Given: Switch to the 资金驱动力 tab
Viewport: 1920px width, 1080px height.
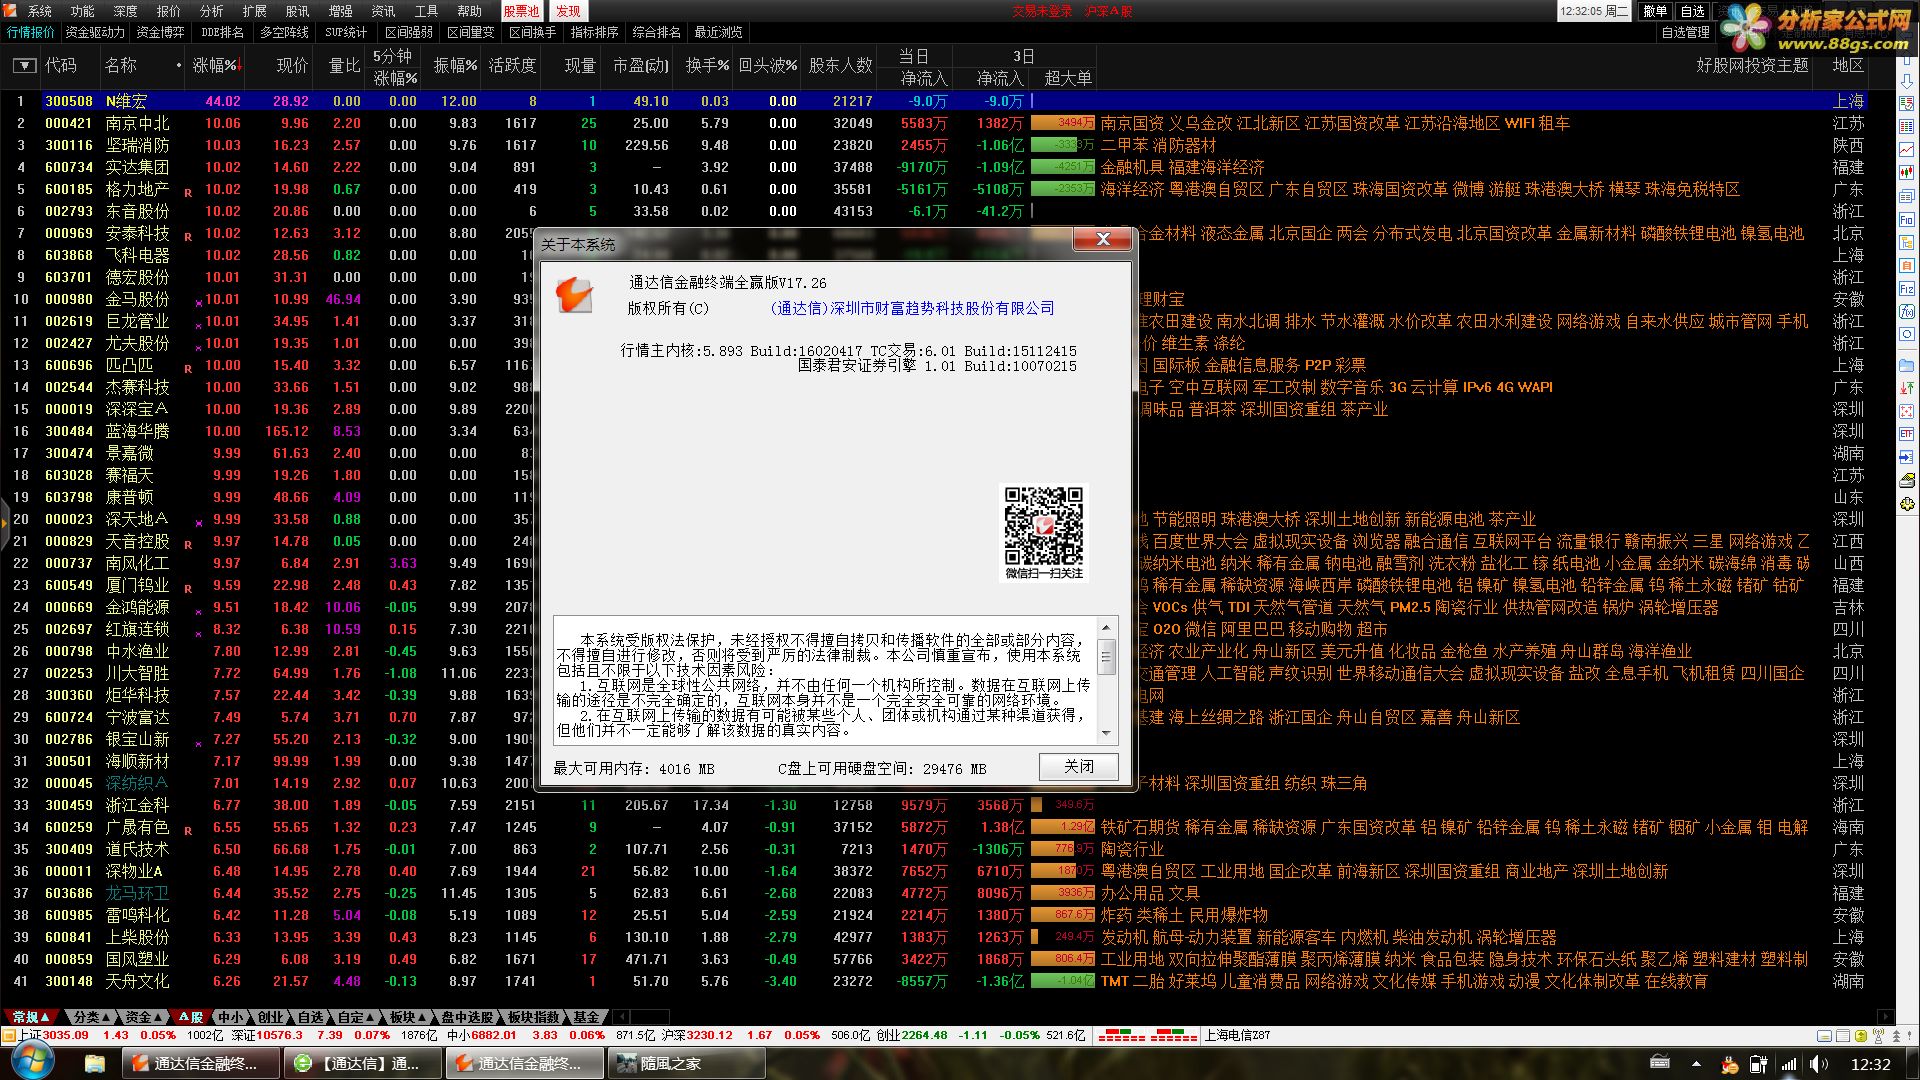Looking at the screenshot, I should (x=95, y=32).
